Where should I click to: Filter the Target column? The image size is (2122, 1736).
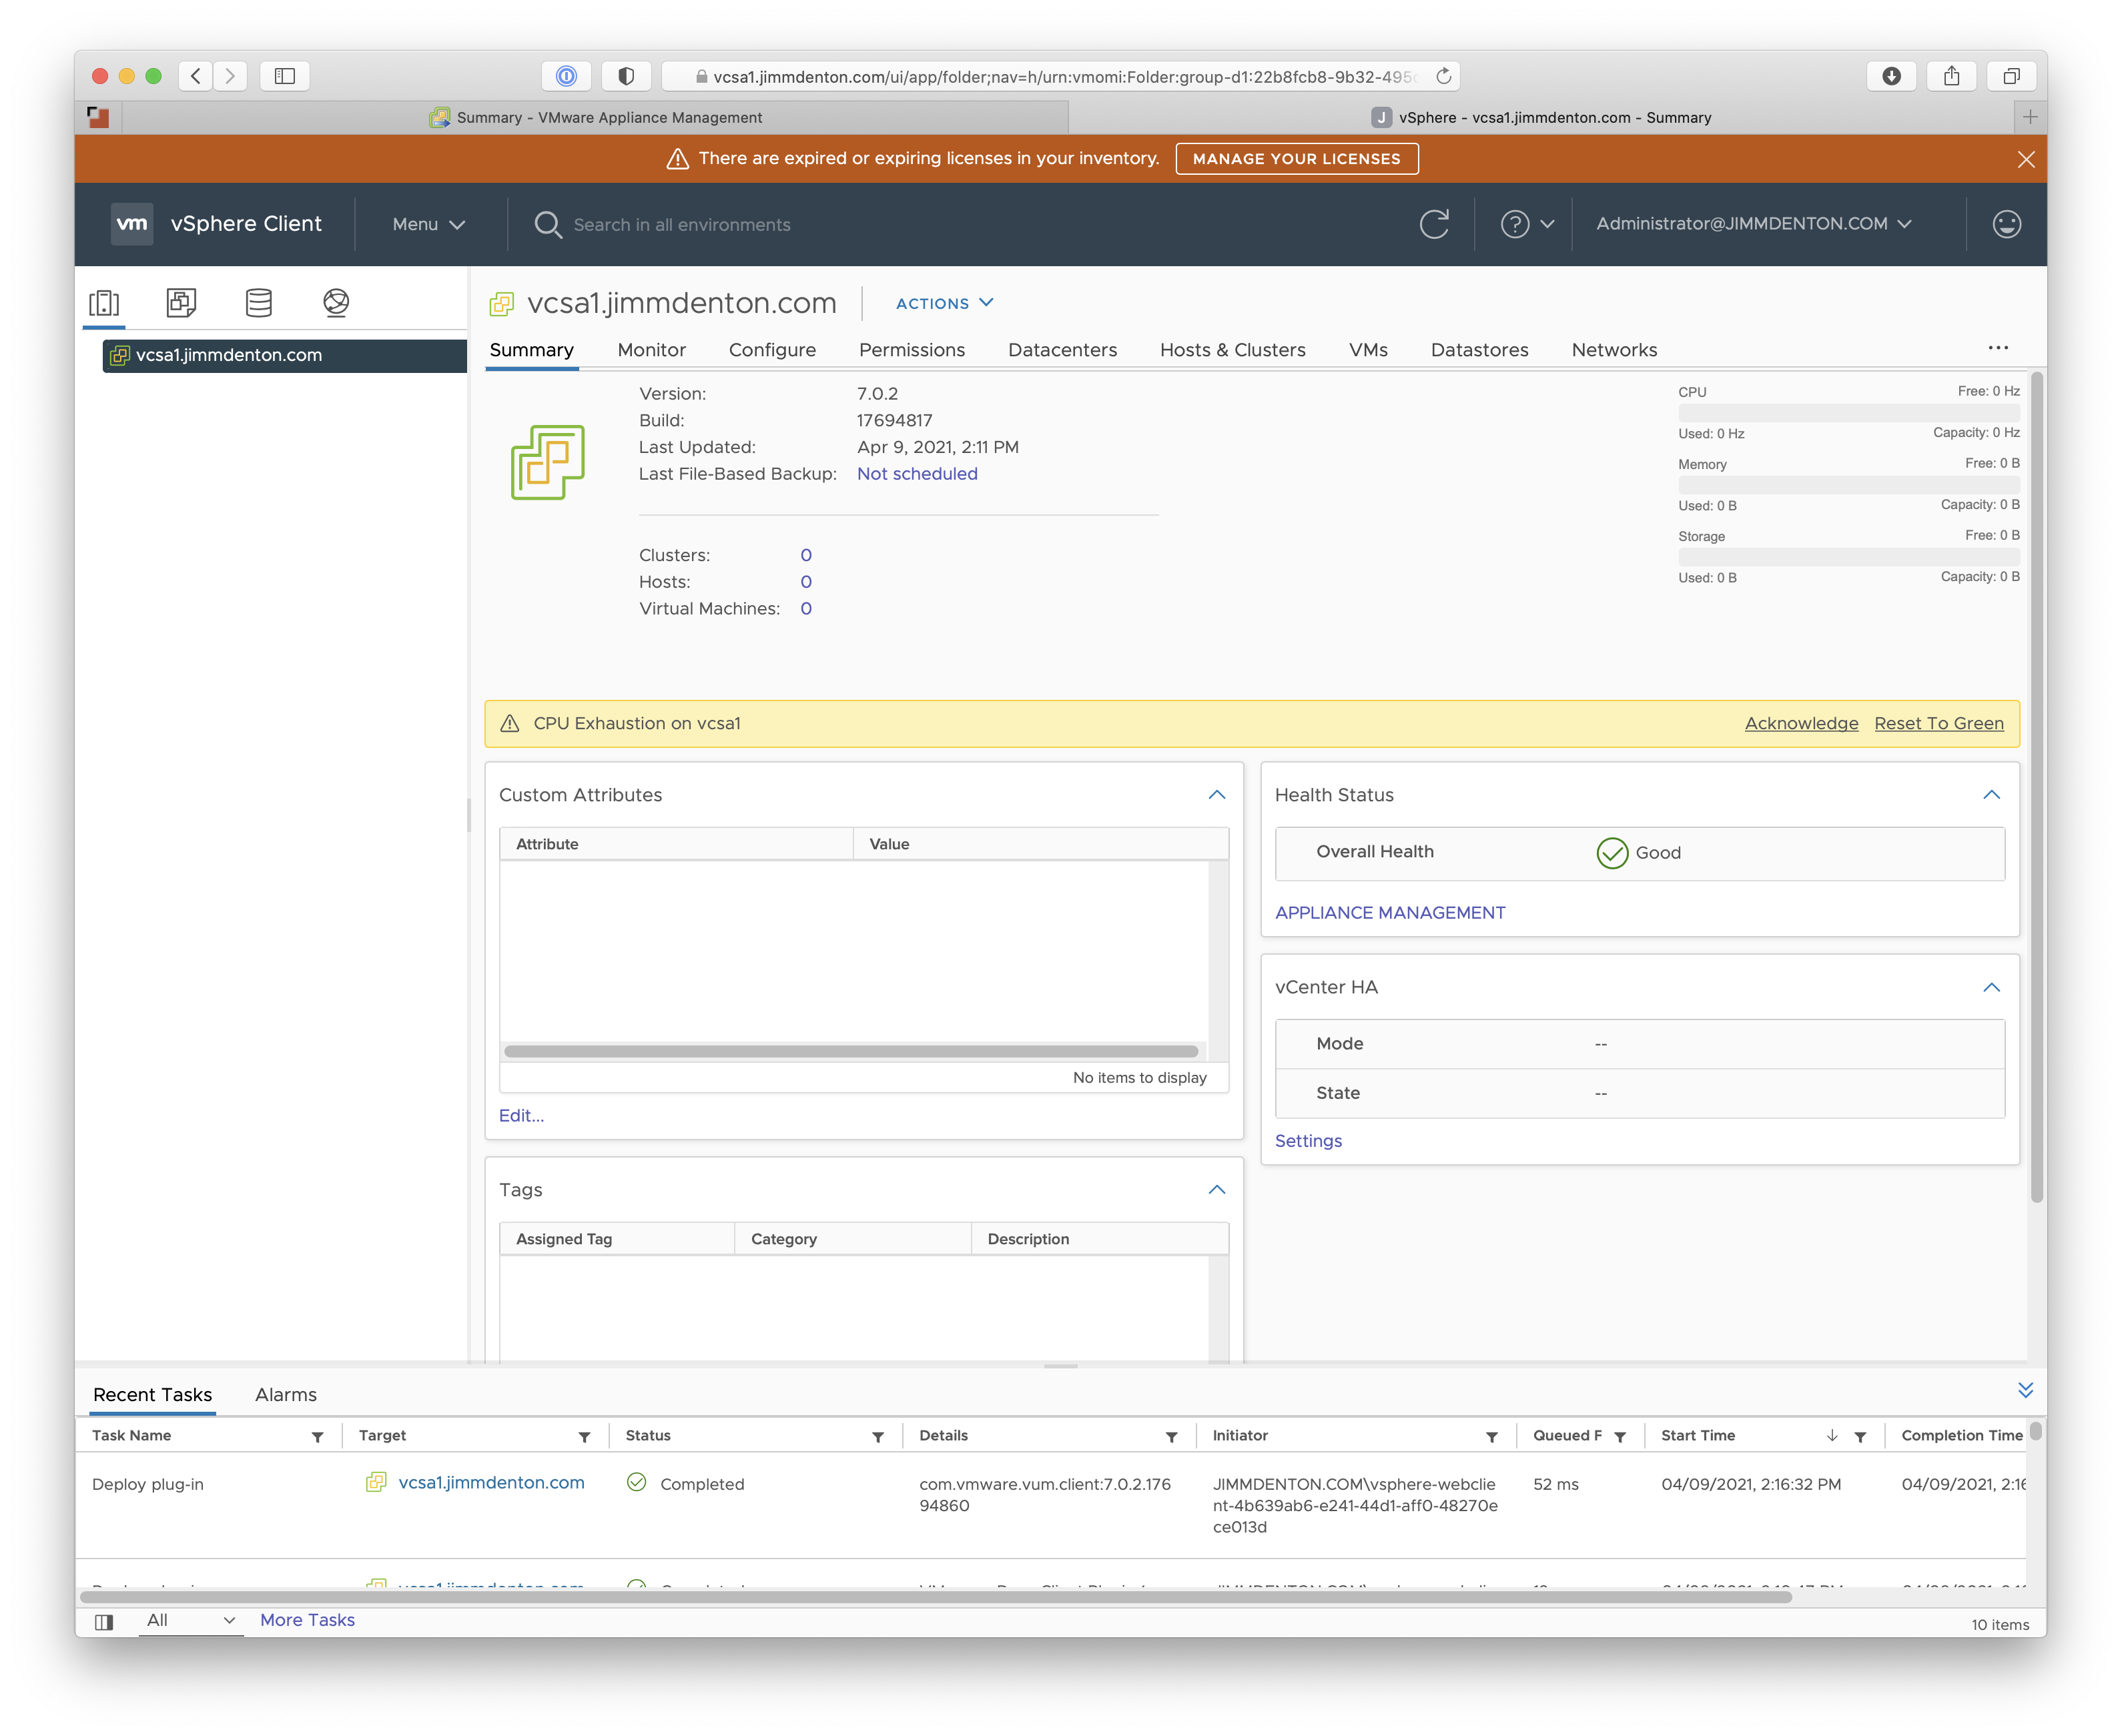click(584, 1436)
